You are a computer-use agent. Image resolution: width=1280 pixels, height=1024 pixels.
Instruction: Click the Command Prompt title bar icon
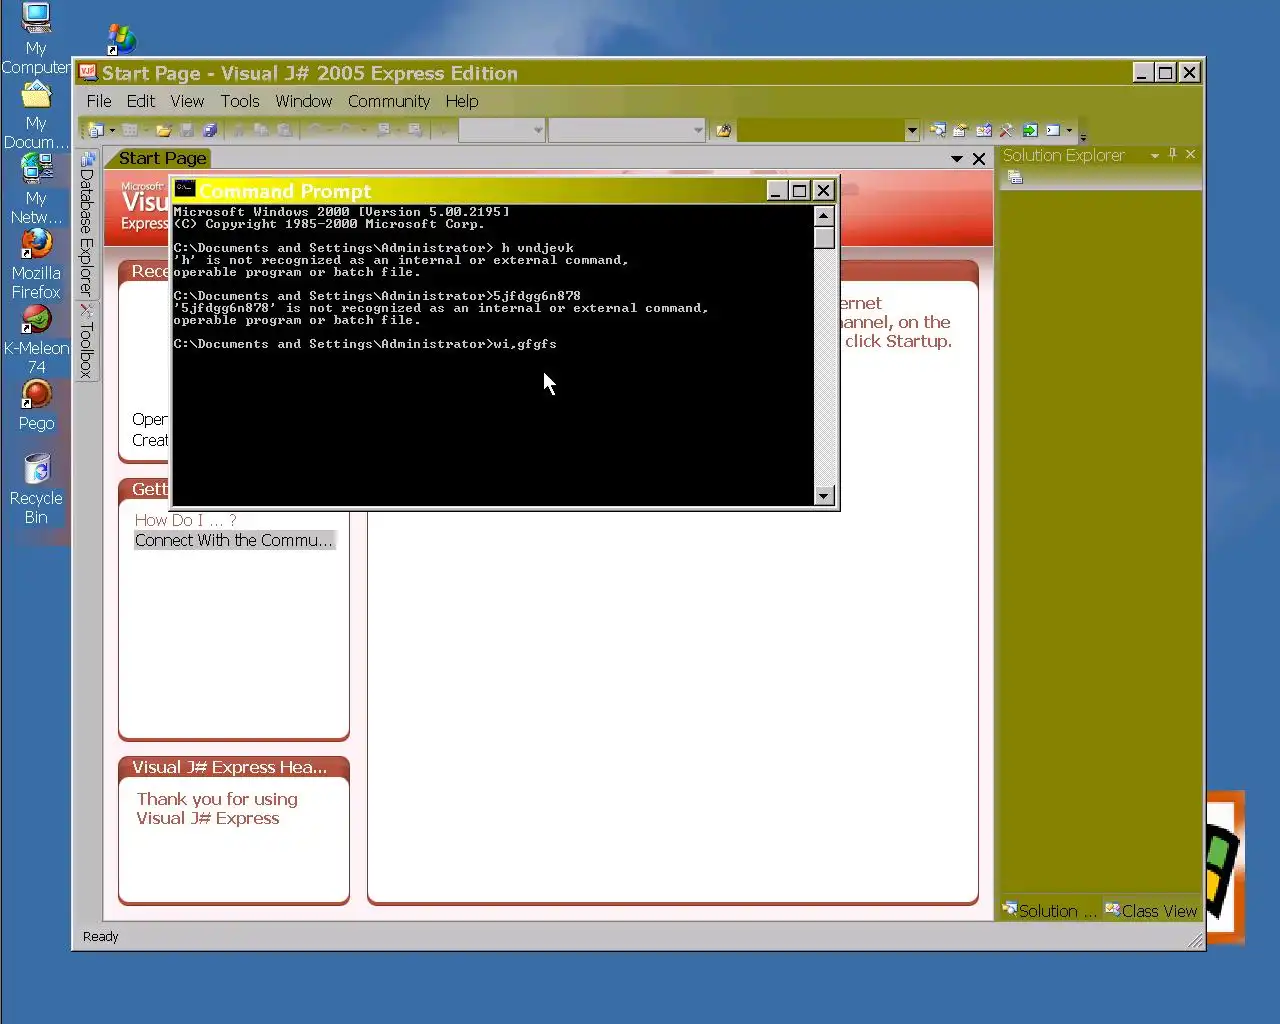(185, 189)
